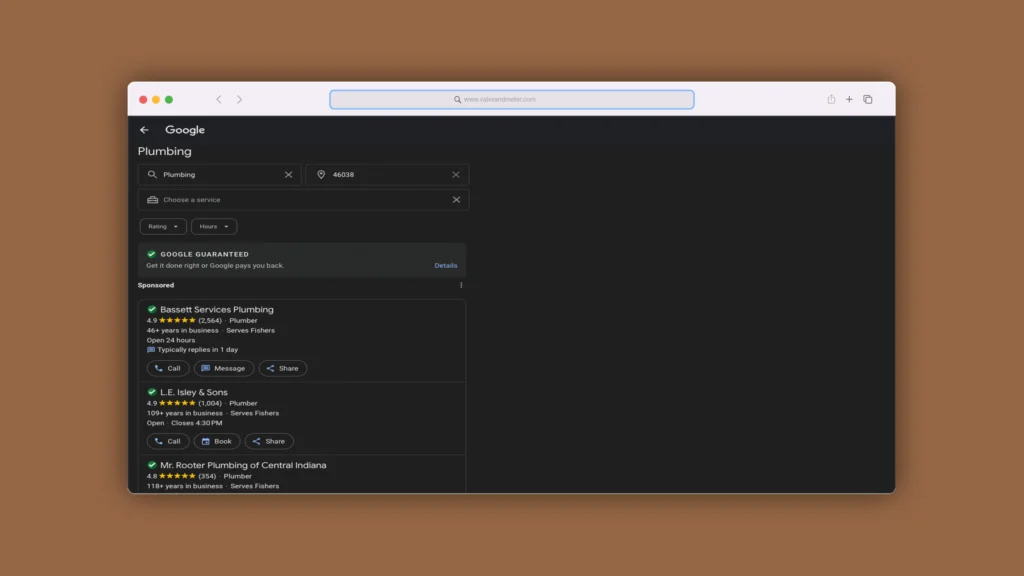Image resolution: width=1024 pixels, height=576 pixels.
Task: Open Mr. Rooter Plumbing of Central Indiana
Action: [x=243, y=466]
